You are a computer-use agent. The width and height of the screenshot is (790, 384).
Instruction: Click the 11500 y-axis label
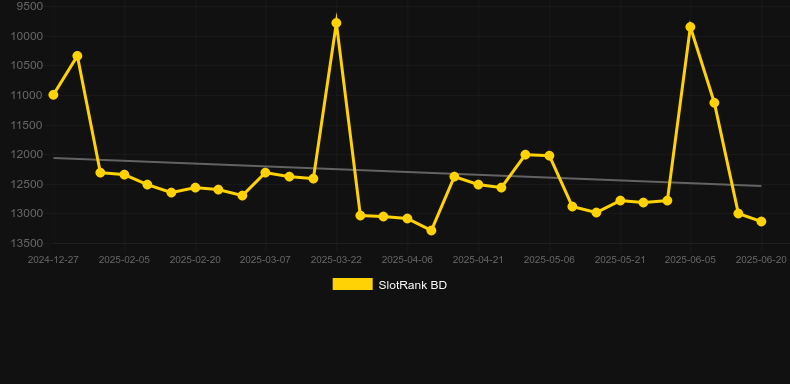coord(27,125)
